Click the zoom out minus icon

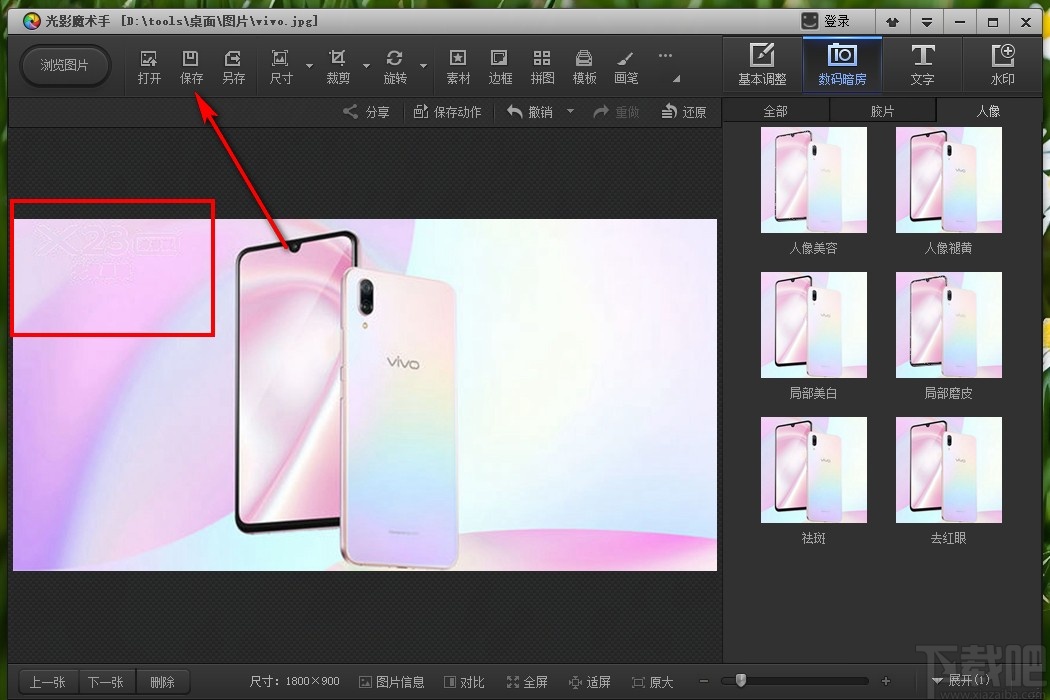[x=703, y=681]
